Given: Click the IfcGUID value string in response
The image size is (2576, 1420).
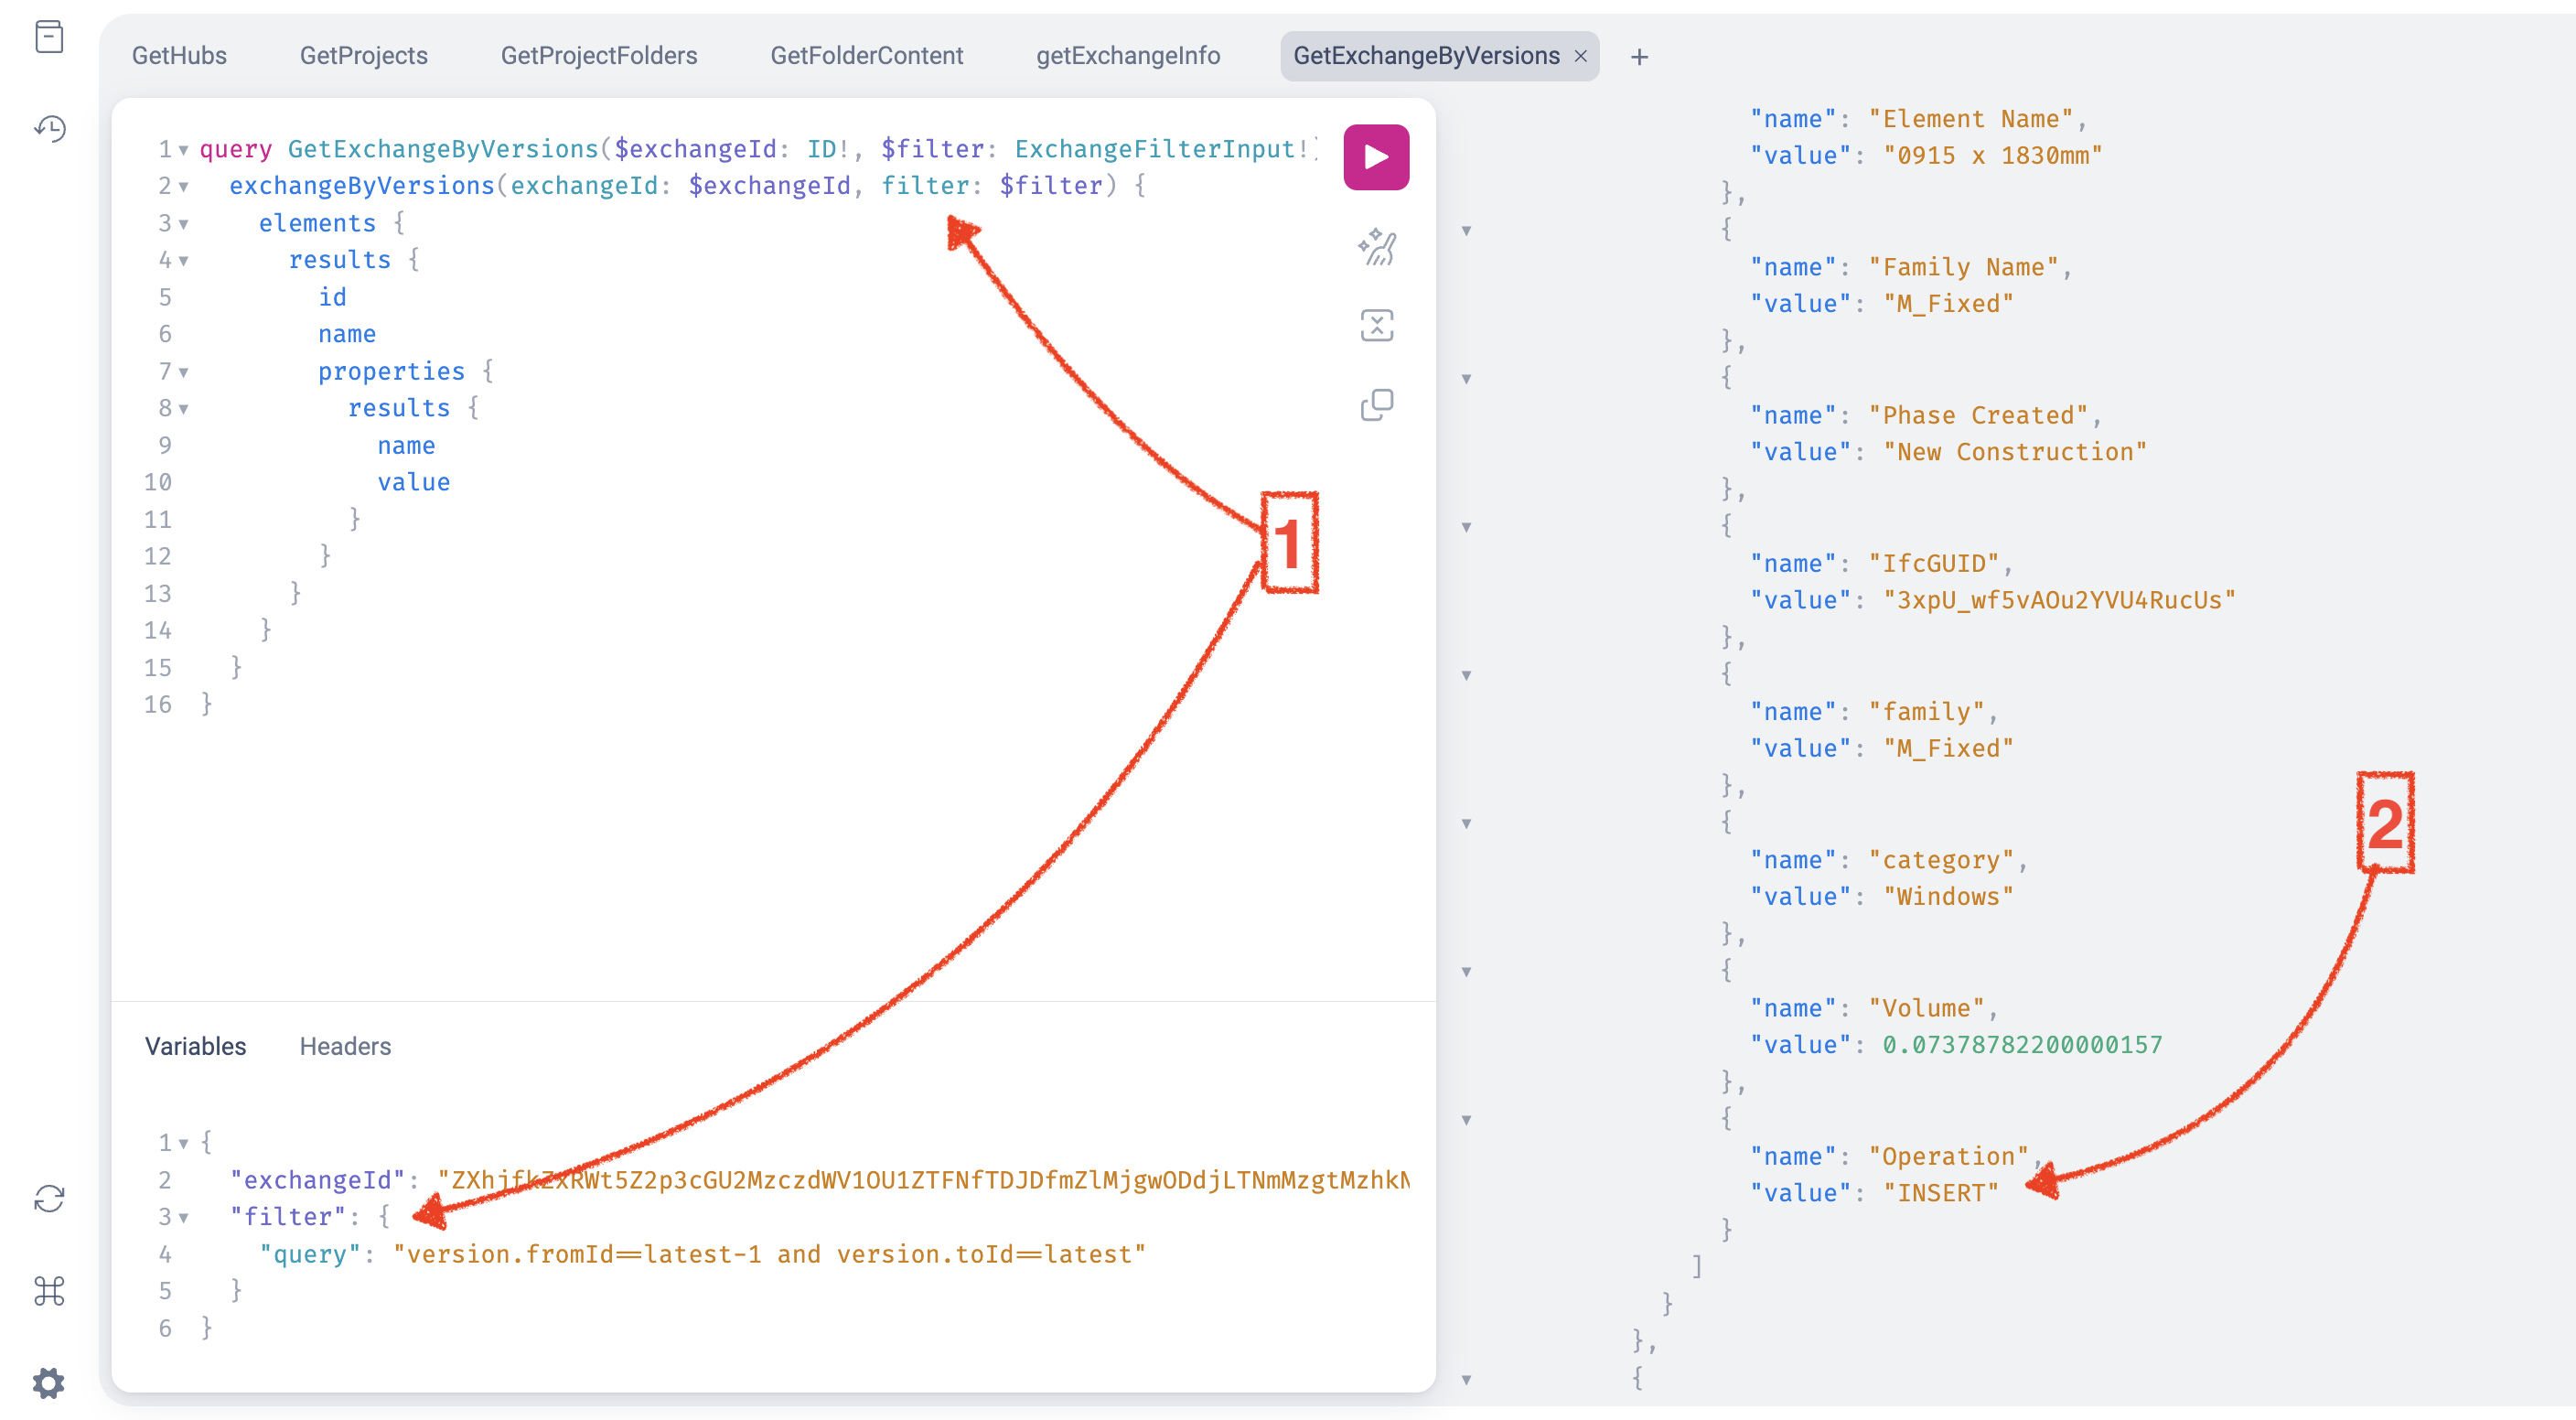Looking at the screenshot, I should (x=2059, y=600).
